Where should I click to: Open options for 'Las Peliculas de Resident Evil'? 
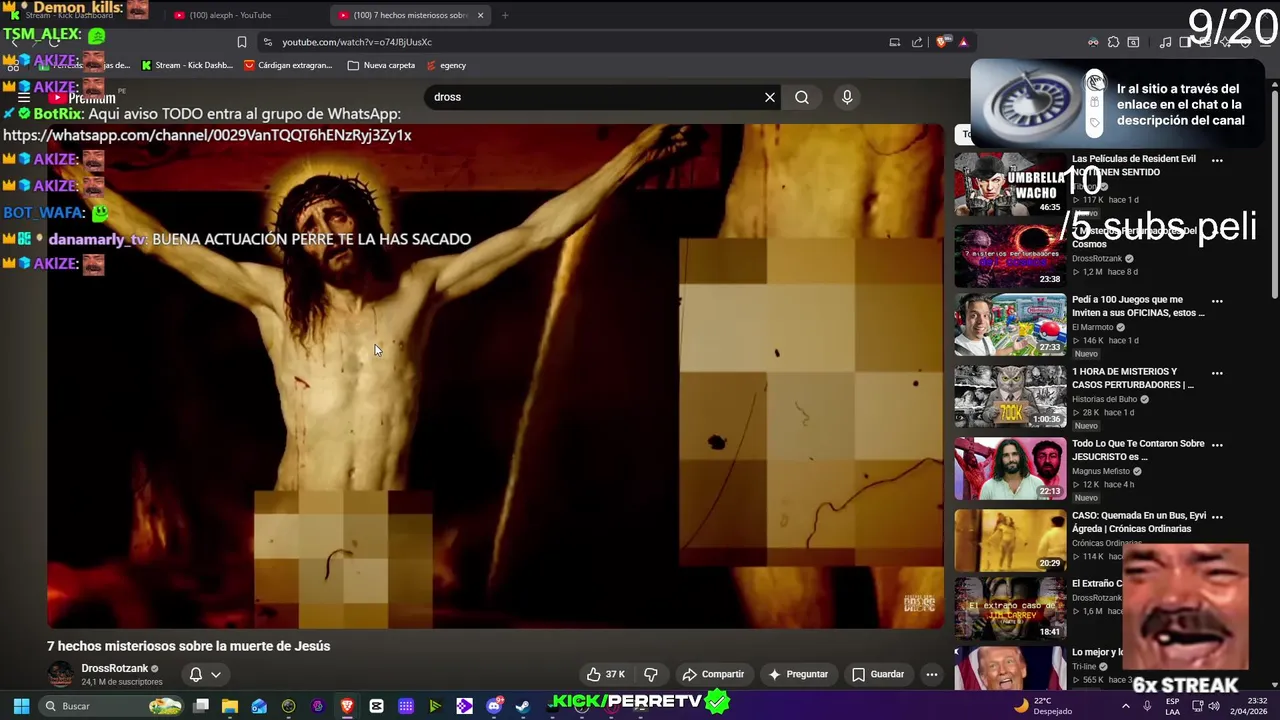point(1217,160)
